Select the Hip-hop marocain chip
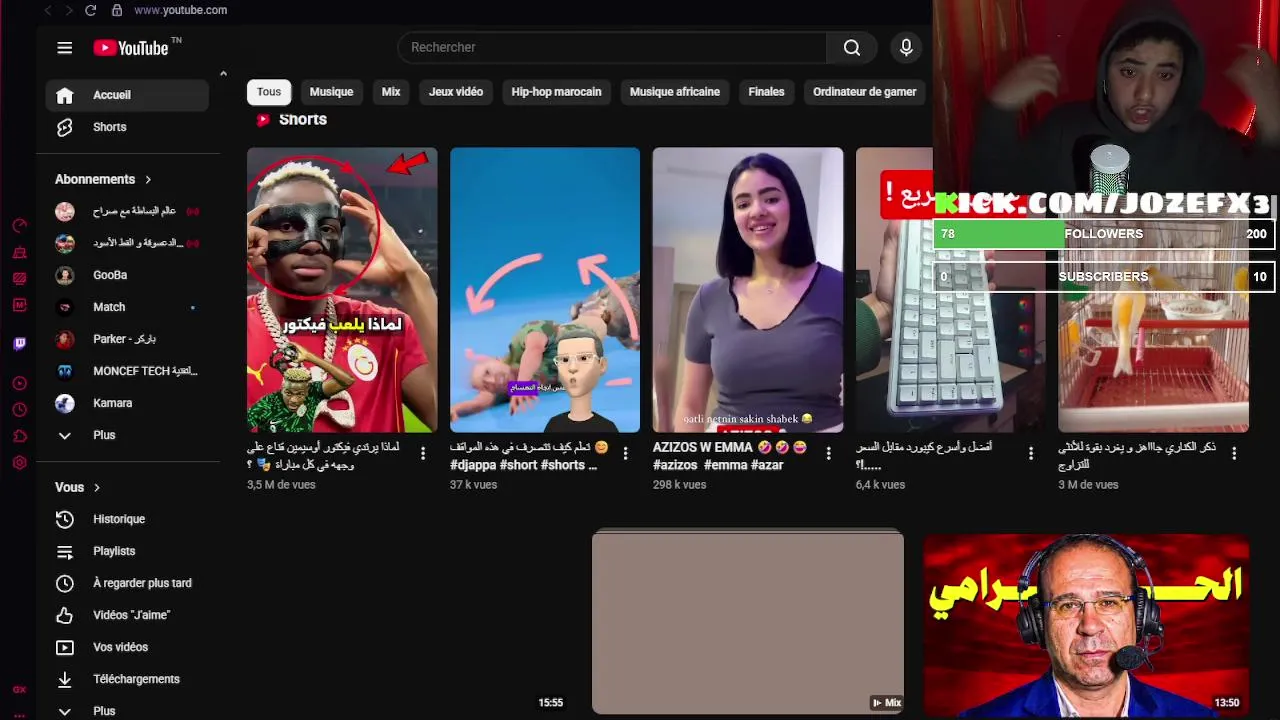Viewport: 1280px width, 720px height. 556,92
